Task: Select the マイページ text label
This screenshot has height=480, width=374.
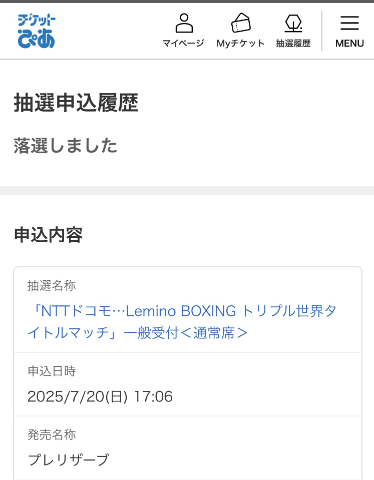Action: click(183, 43)
